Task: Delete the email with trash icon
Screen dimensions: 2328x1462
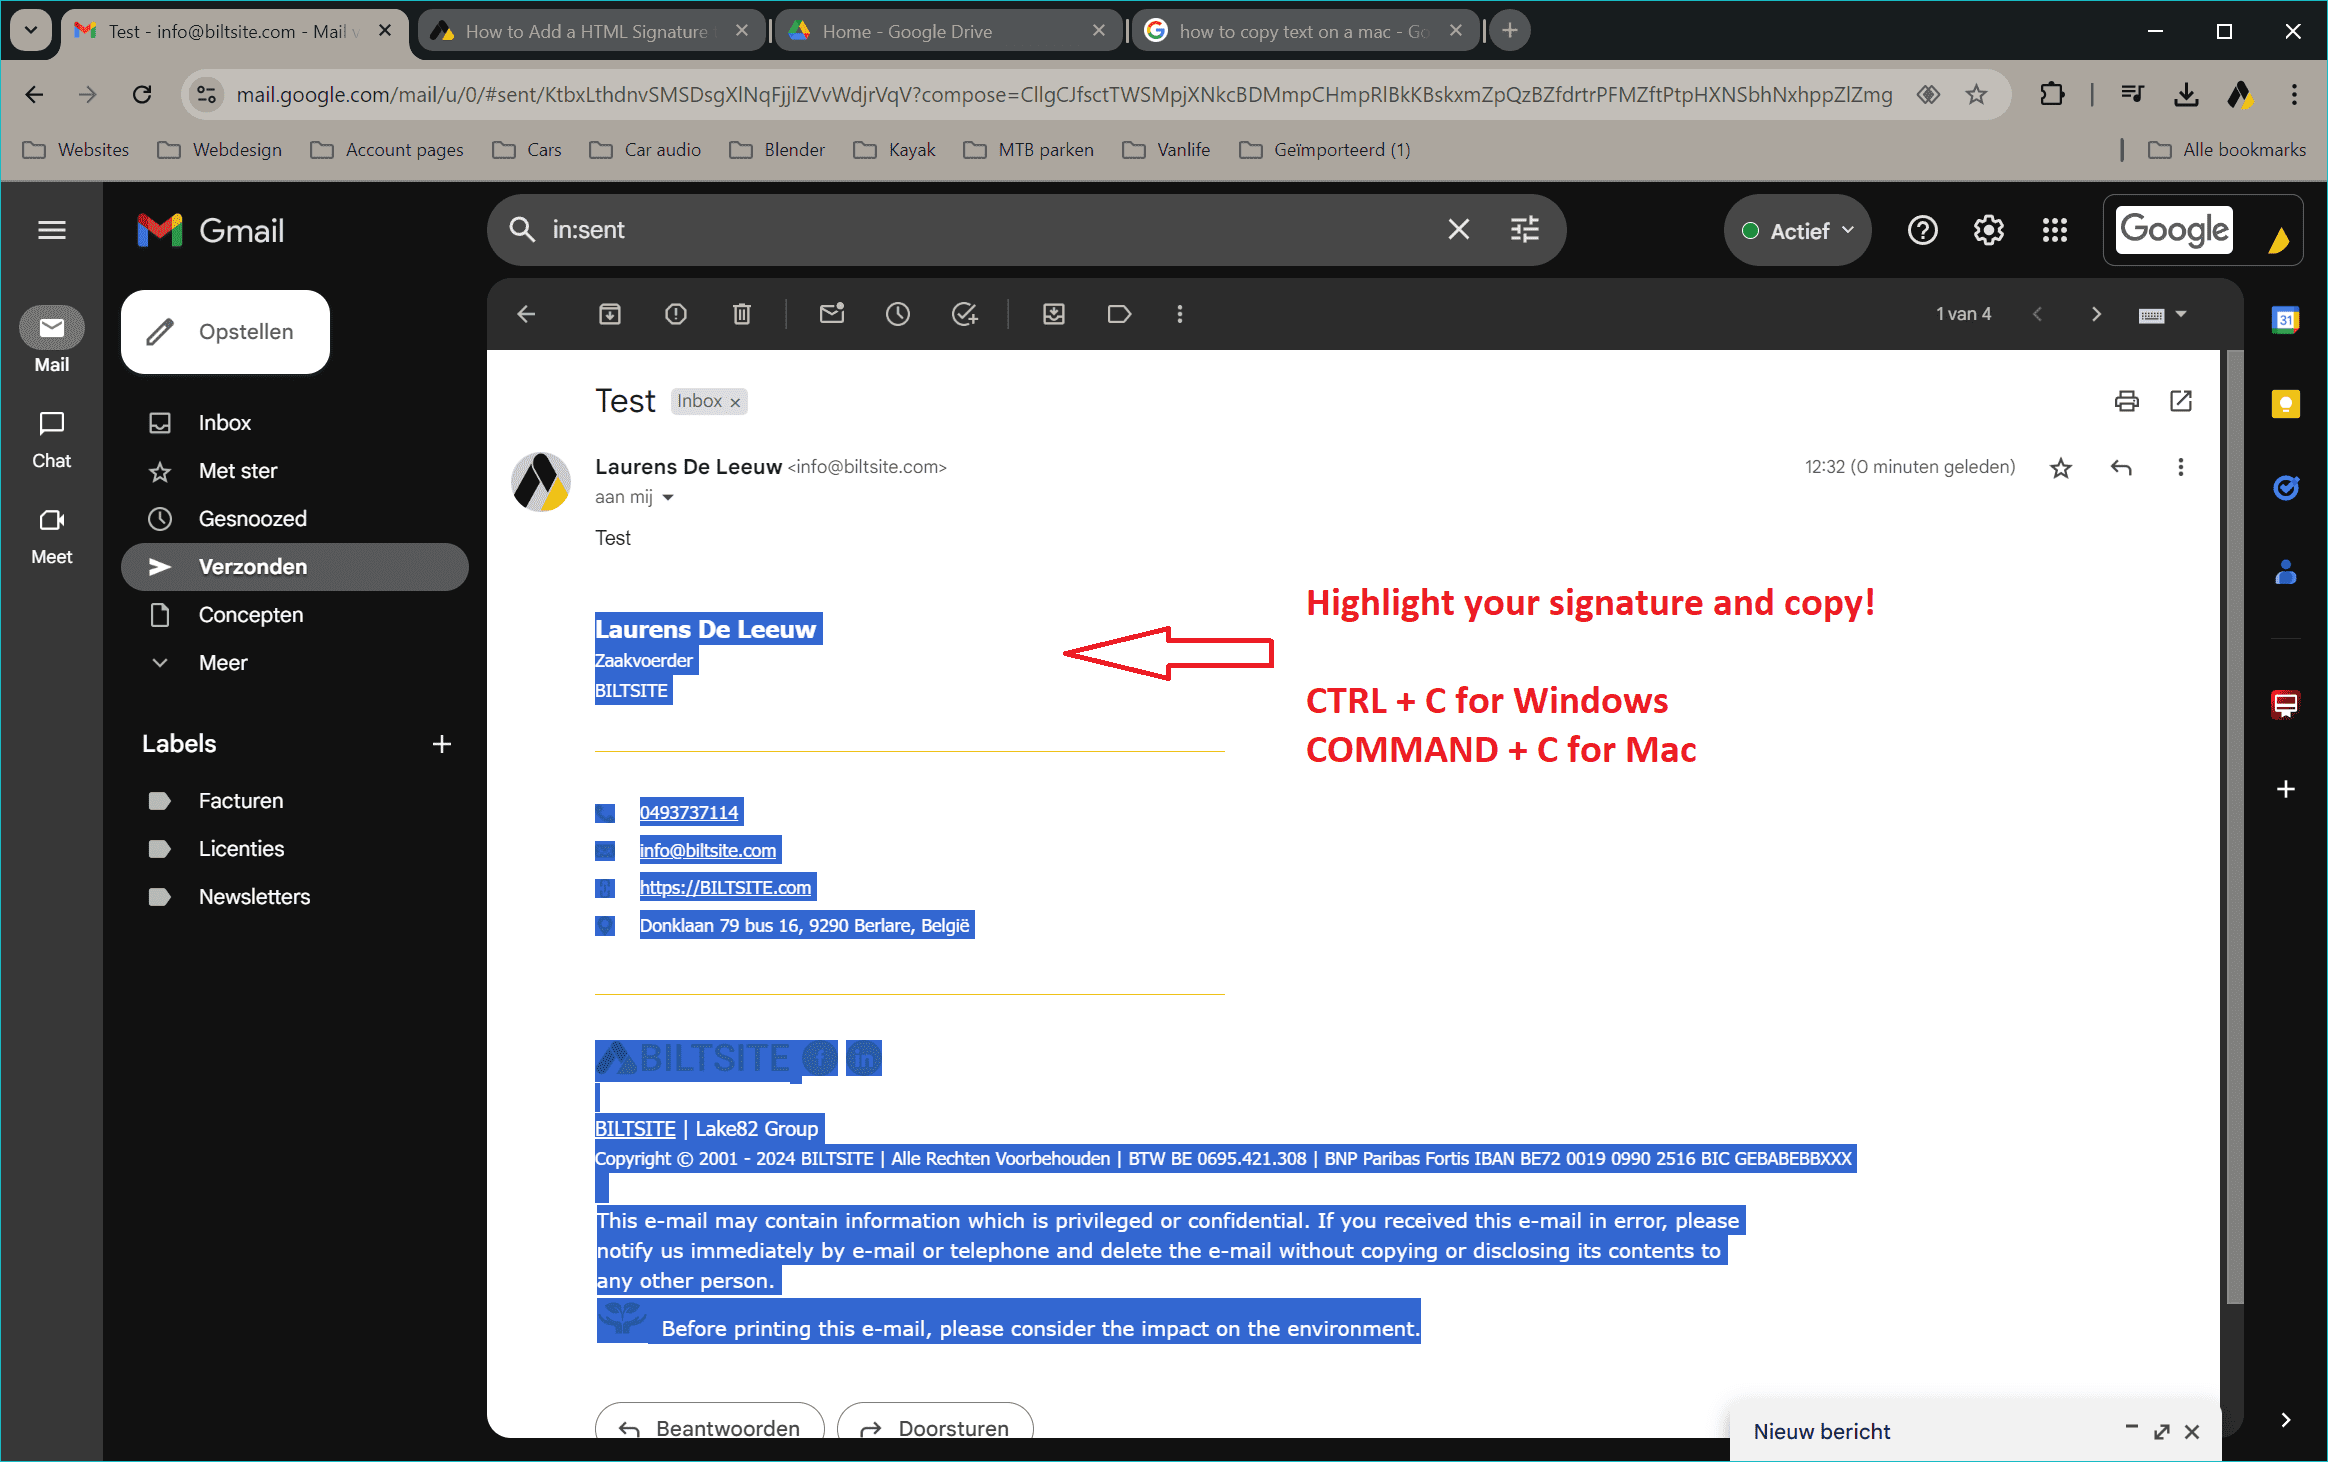Action: point(742,314)
